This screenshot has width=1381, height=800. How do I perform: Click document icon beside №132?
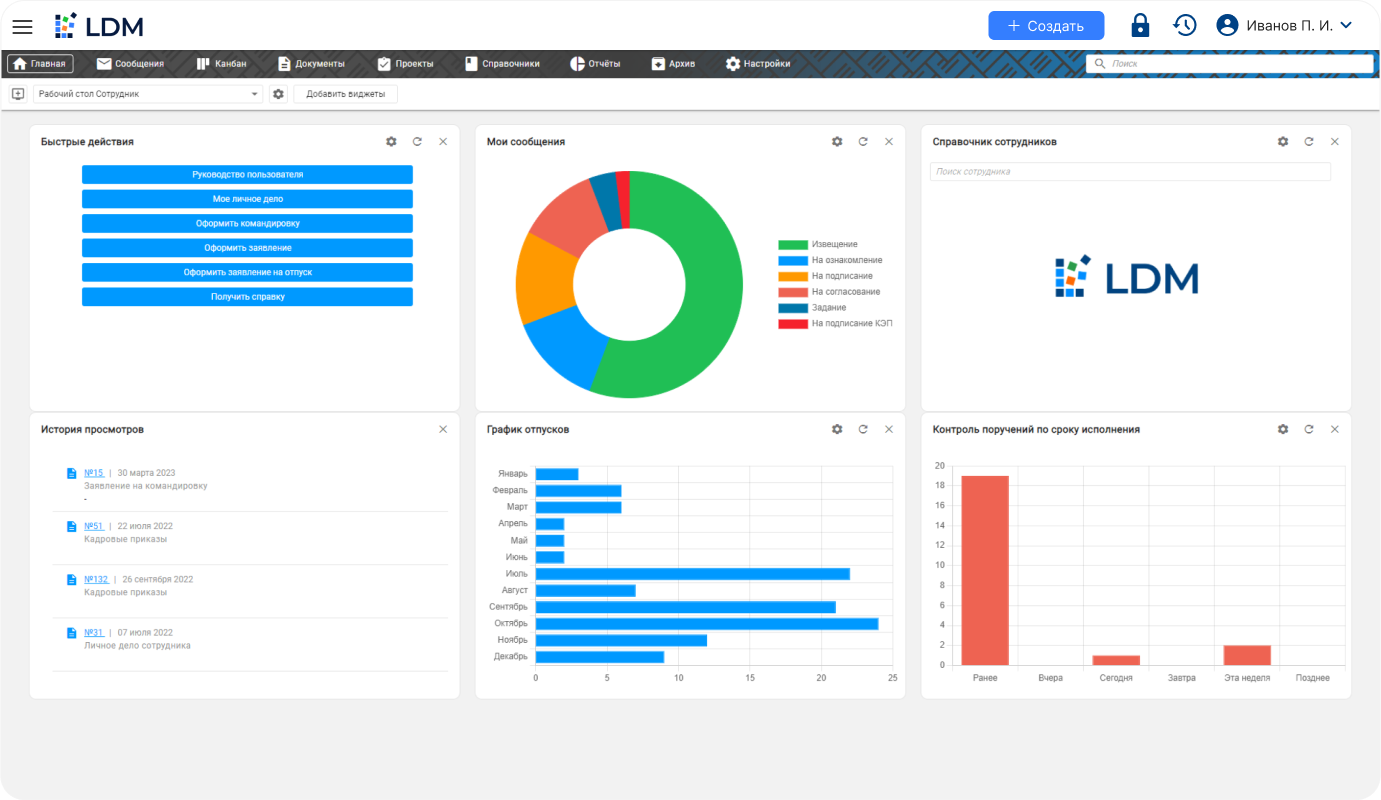pyautogui.click(x=71, y=579)
